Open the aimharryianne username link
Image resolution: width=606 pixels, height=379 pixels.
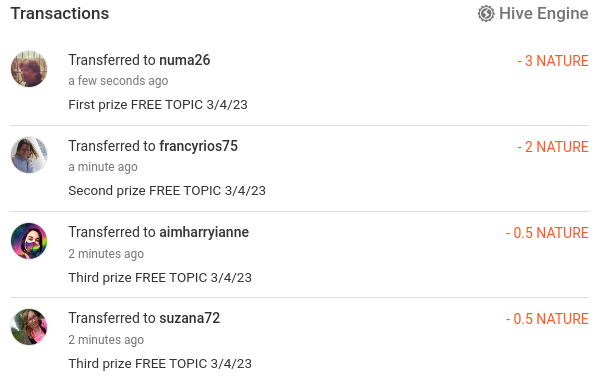204,232
